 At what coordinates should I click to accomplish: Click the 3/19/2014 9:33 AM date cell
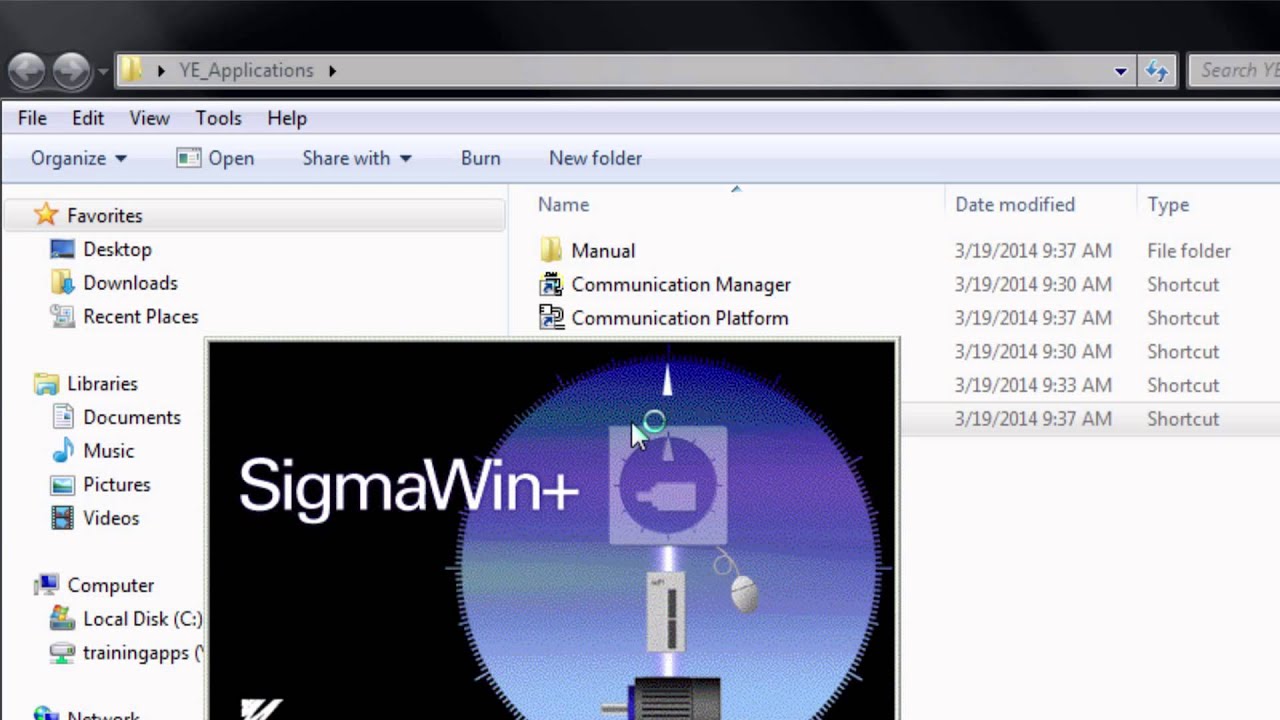(x=1033, y=385)
